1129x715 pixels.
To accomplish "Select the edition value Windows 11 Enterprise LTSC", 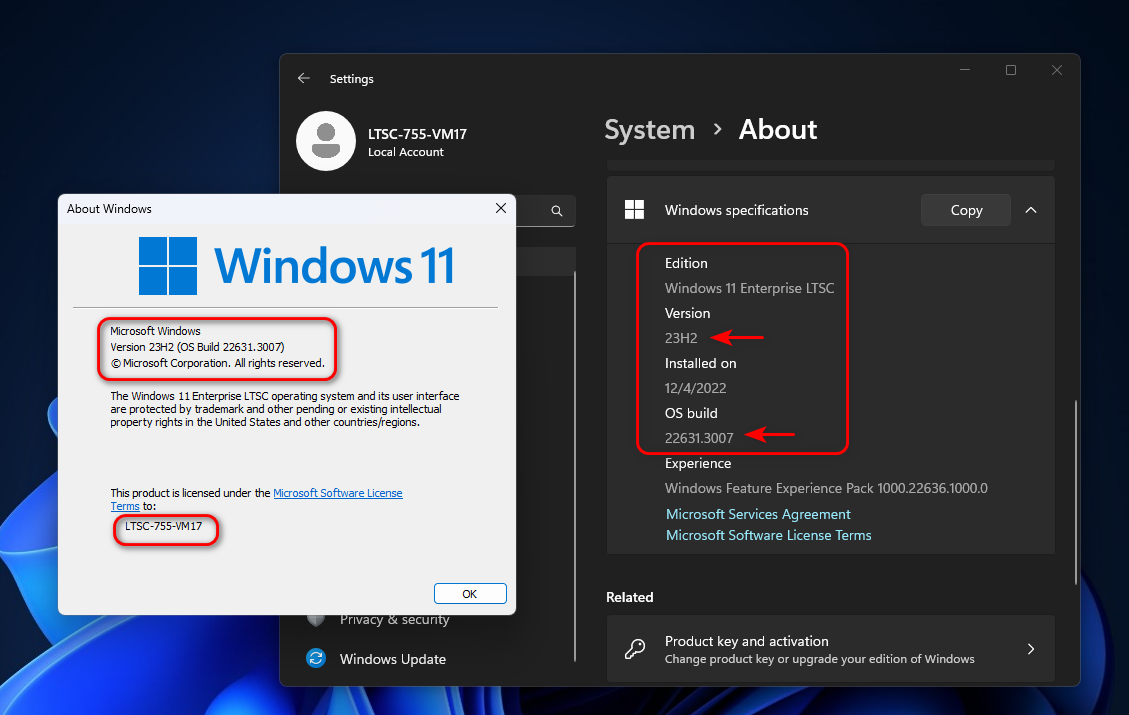I will (x=749, y=288).
